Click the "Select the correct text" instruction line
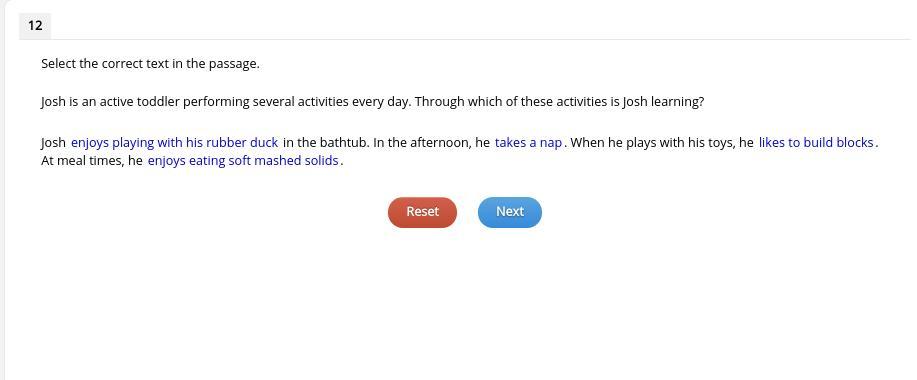917x380 pixels. [x=150, y=64]
